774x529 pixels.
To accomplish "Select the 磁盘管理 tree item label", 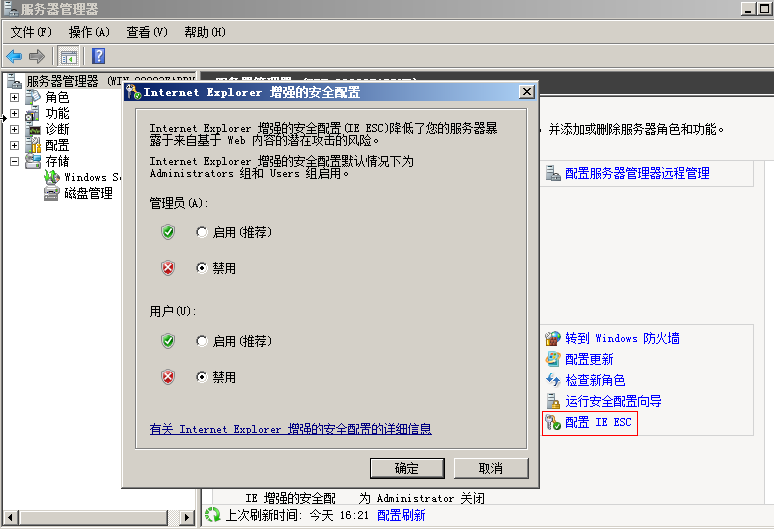I will click(x=88, y=193).
